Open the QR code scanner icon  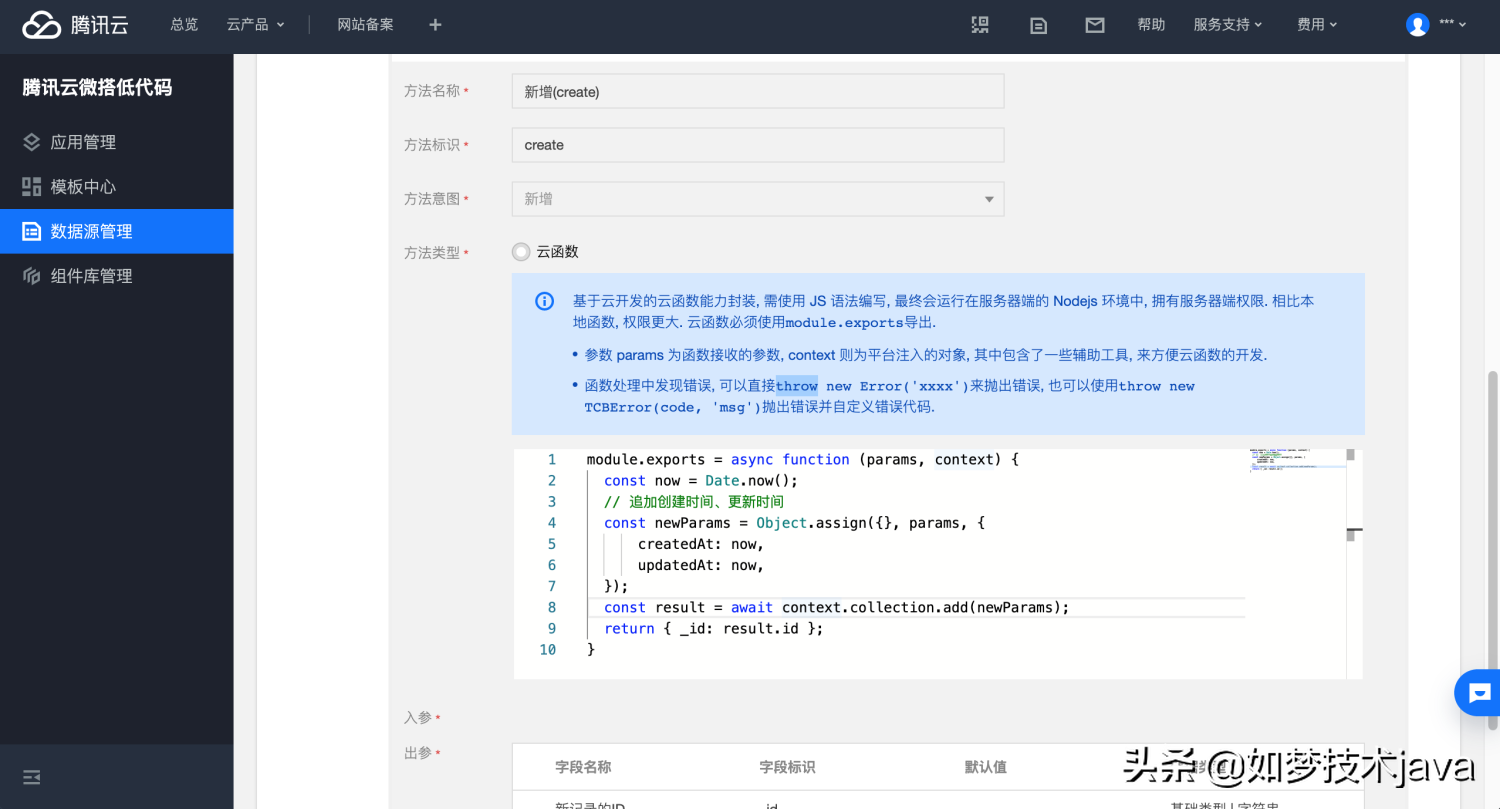pyautogui.click(x=980, y=25)
